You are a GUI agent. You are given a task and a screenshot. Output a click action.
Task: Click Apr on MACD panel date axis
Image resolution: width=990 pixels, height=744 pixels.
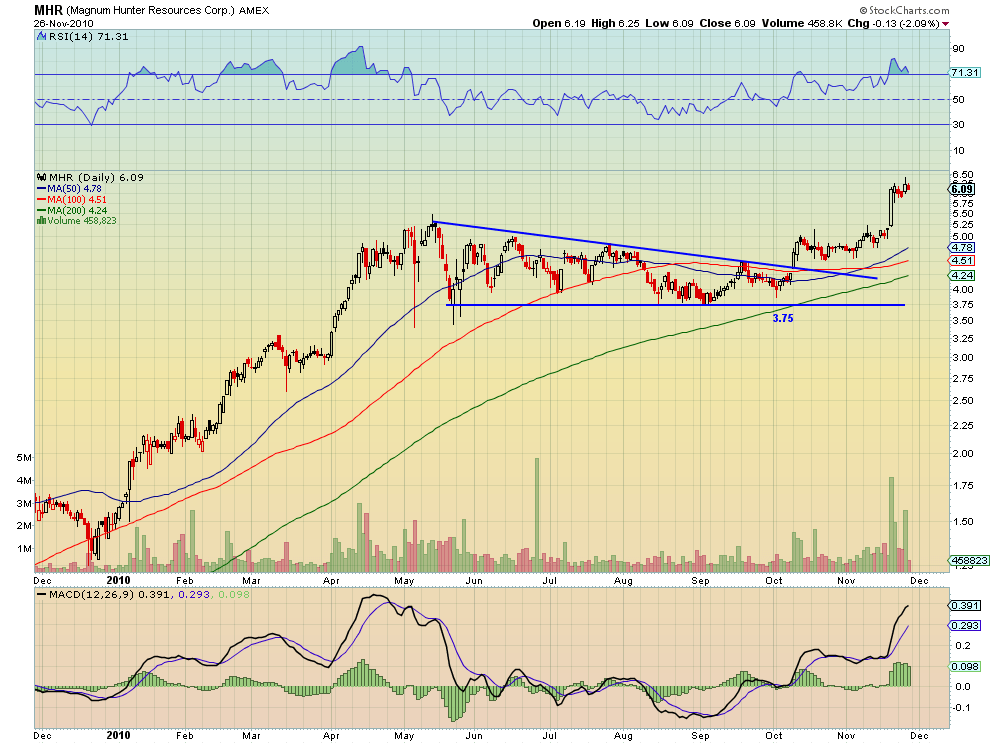point(331,736)
